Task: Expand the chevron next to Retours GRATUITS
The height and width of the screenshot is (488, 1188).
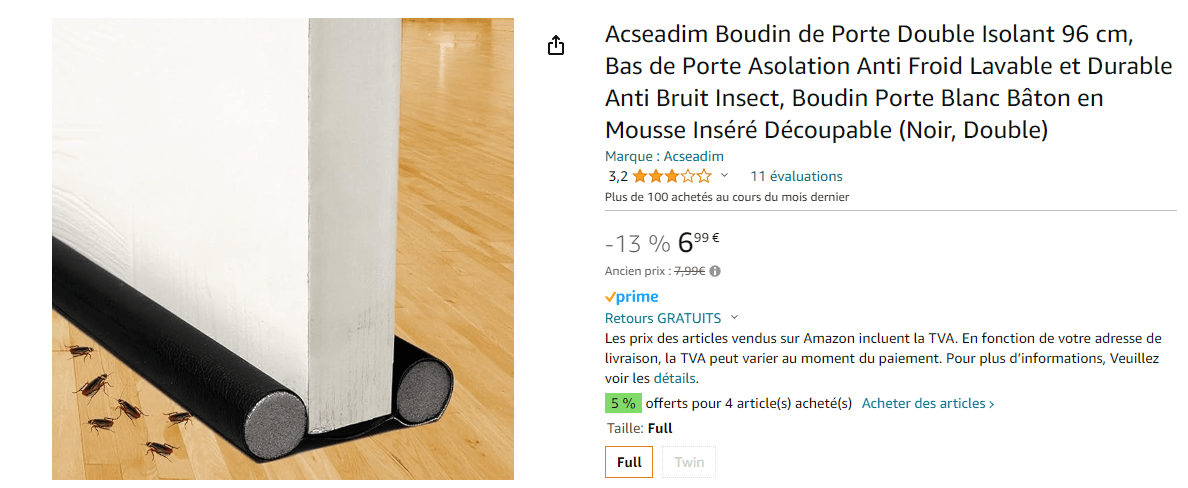Action: point(735,318)
